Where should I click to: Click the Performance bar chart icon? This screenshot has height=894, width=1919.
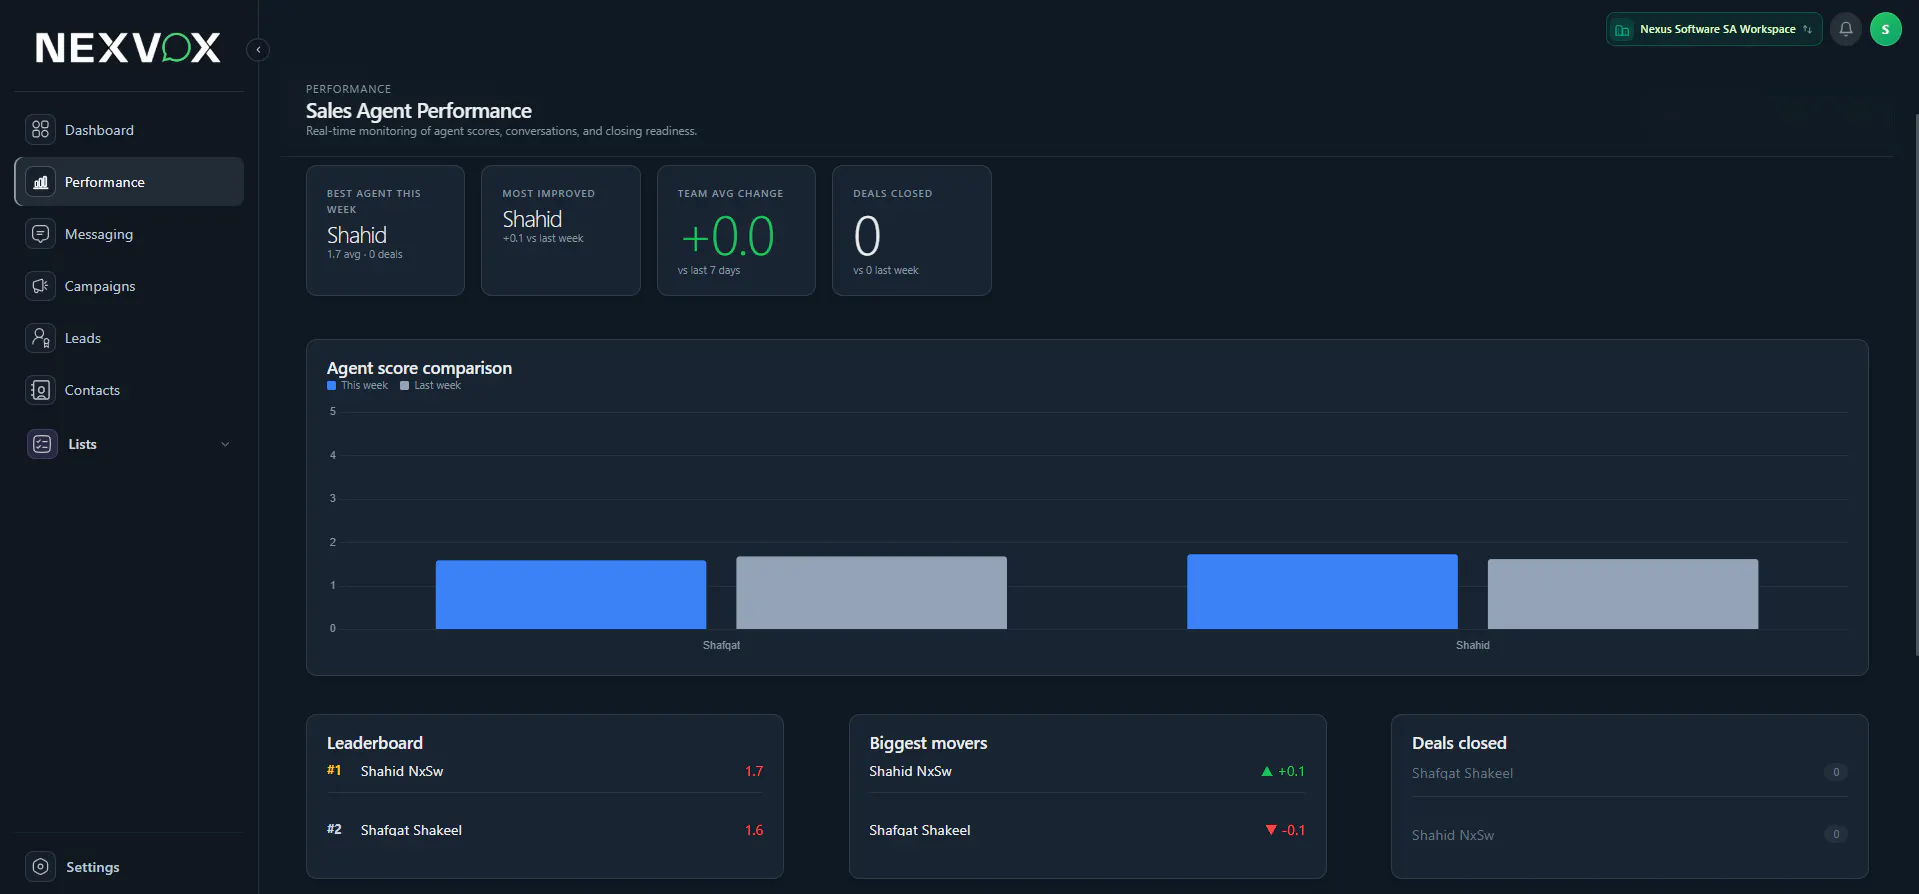[x=40, y=182]
